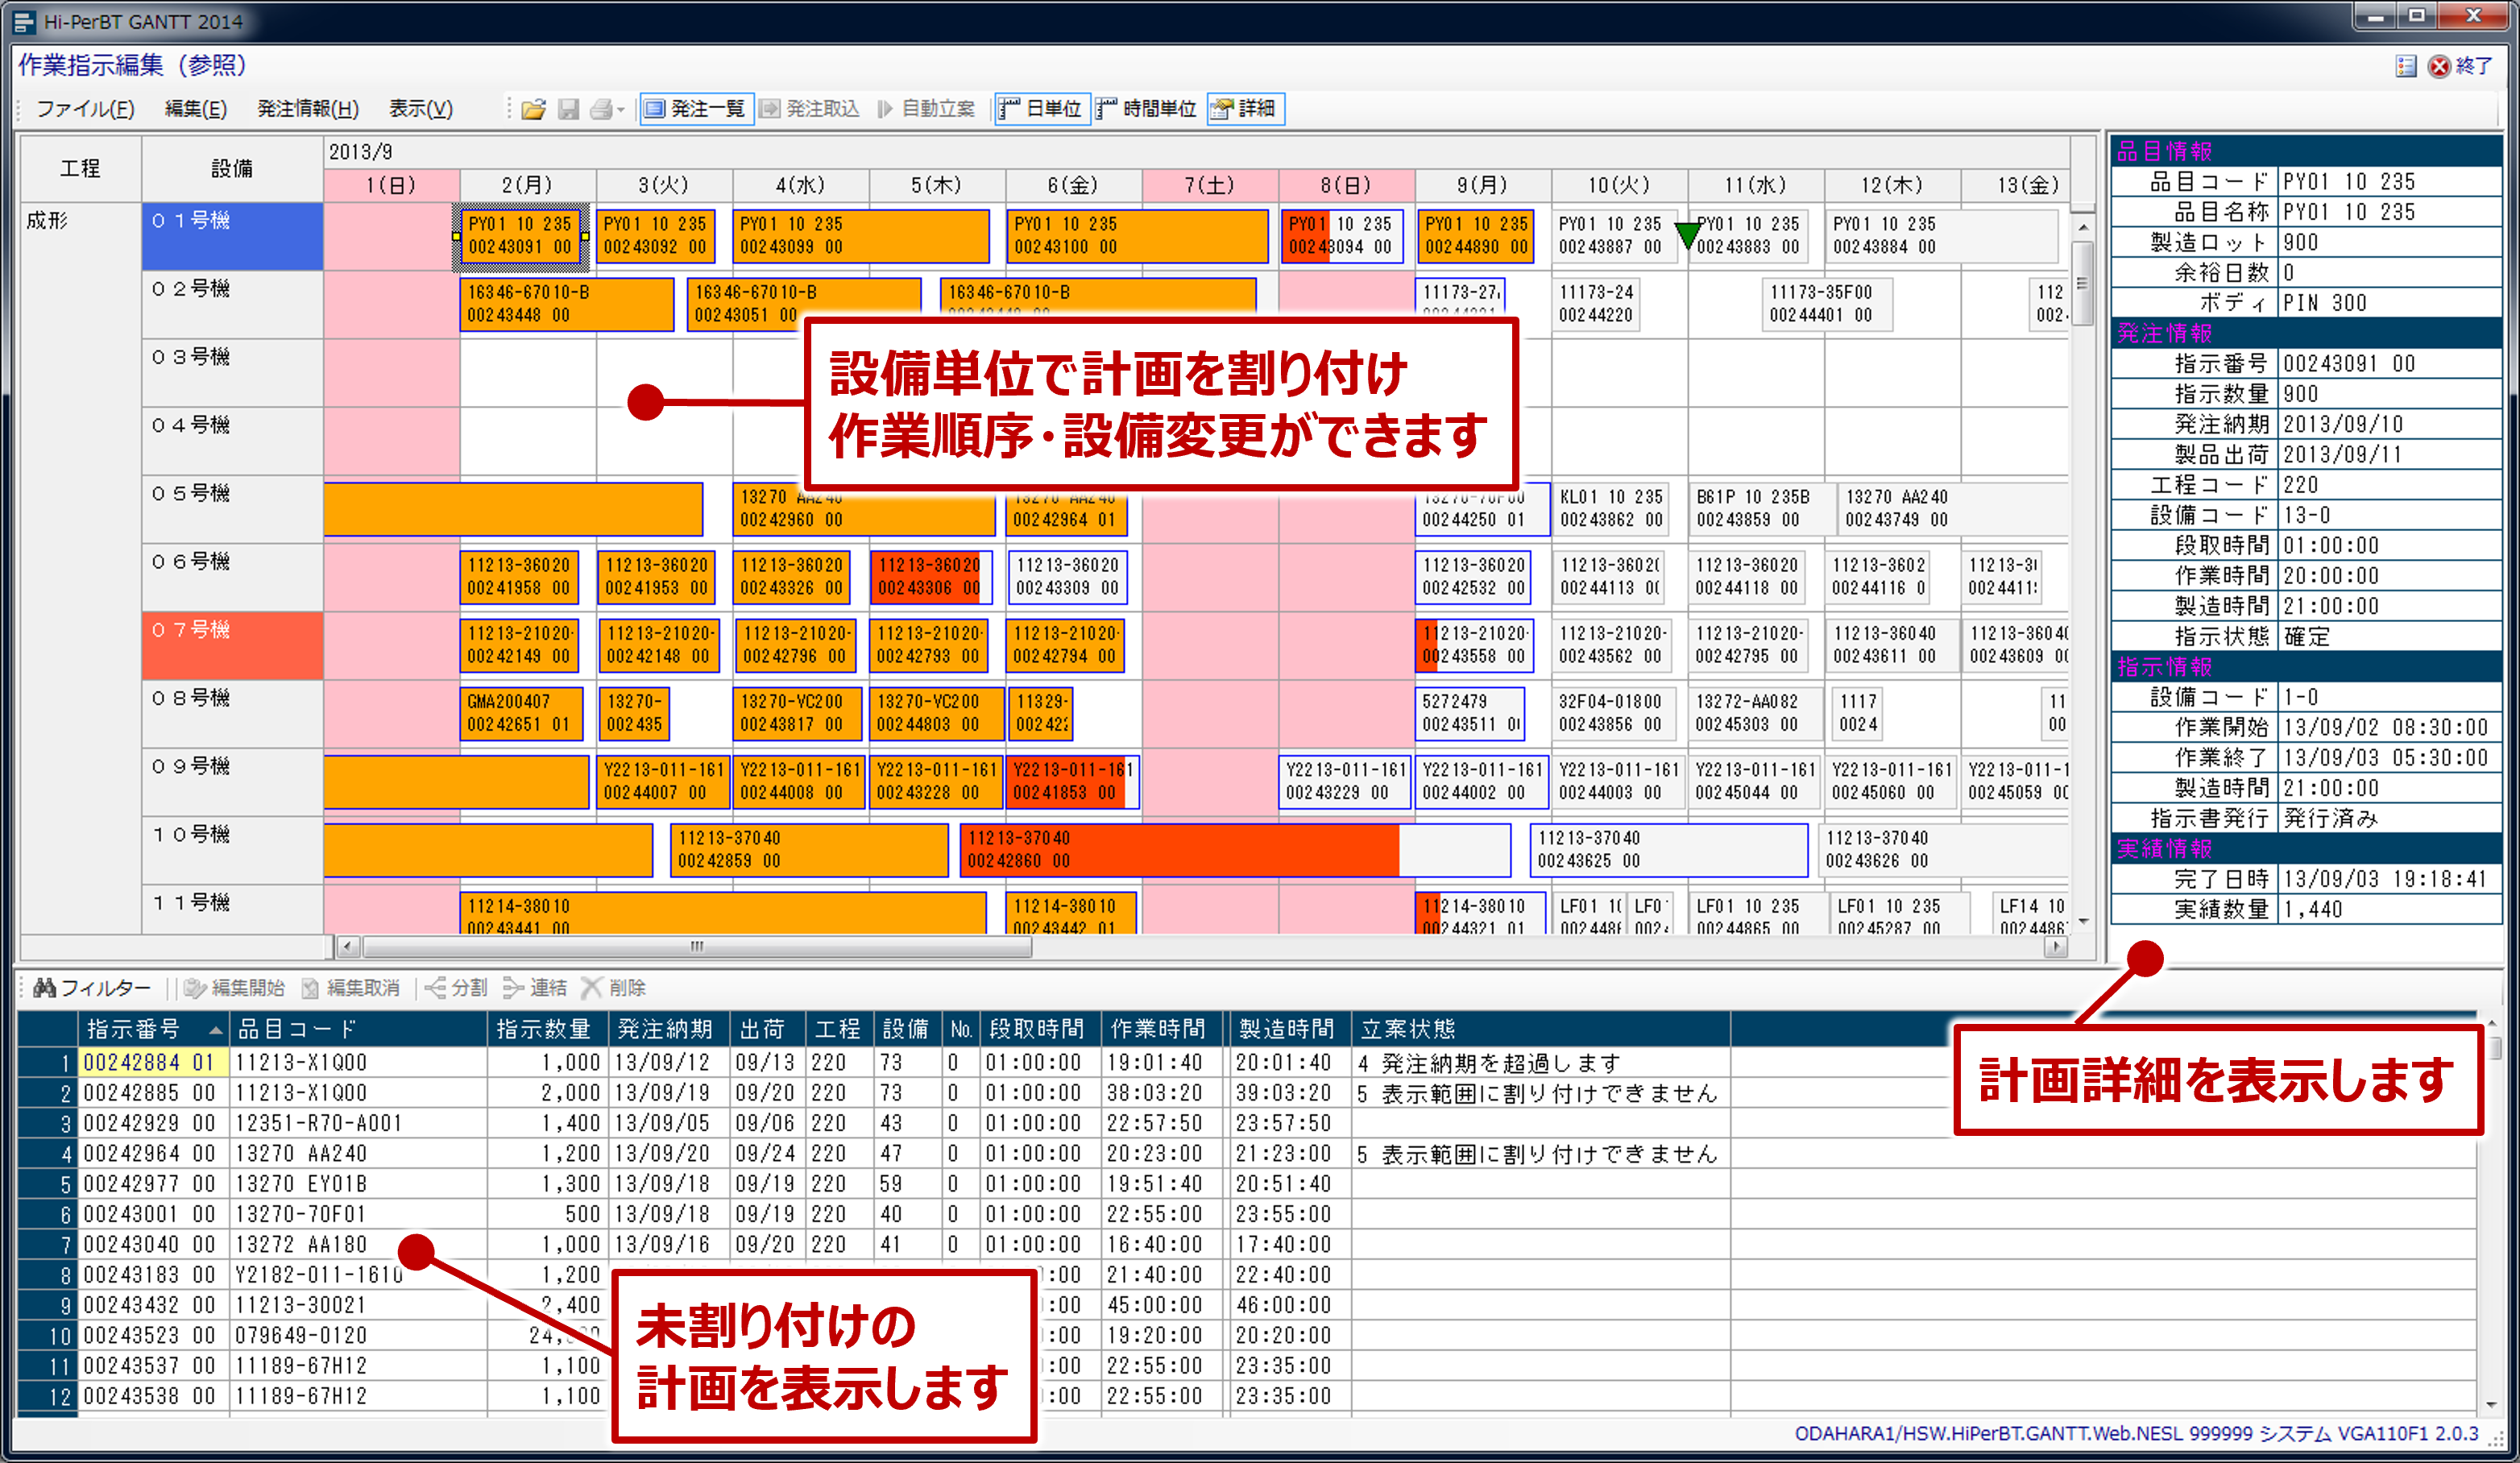This screenshot has height=1463, width=2520.
Task: Click the Gantt scroll left arrow
Action: pyautogui.click(x=348, y=946)
